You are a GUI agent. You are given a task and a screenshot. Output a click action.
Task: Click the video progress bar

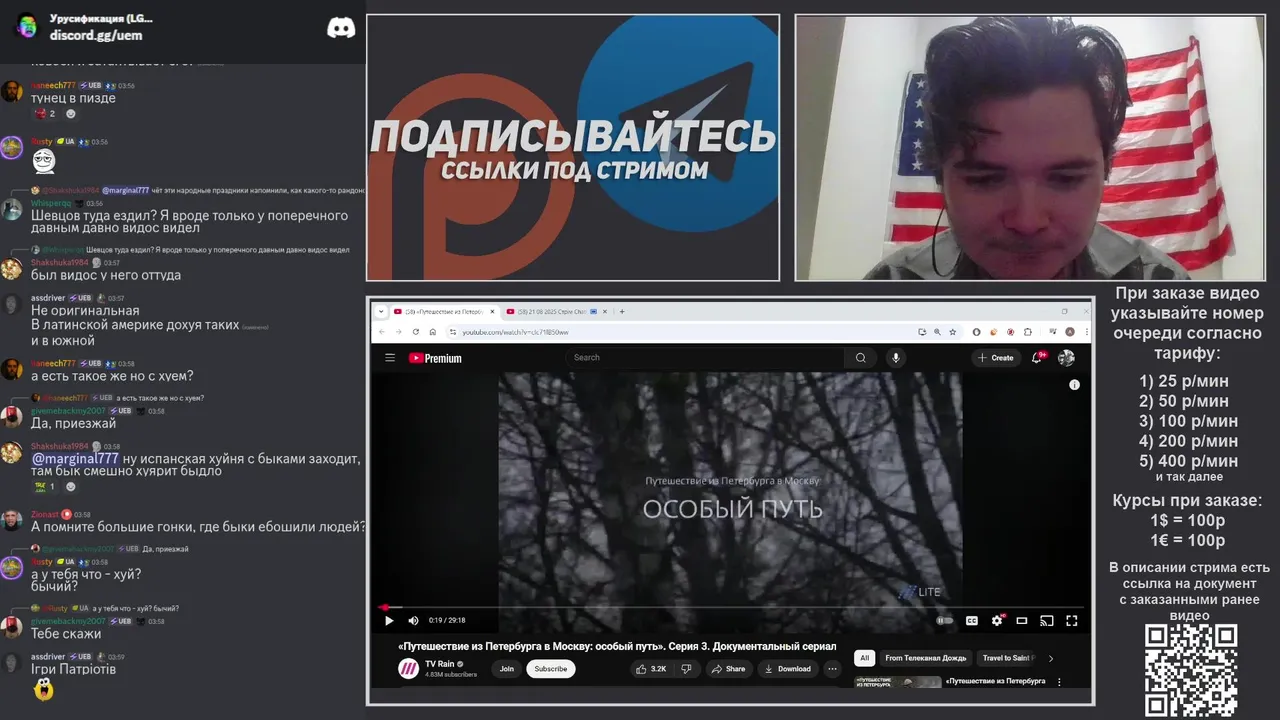point(731,607)
